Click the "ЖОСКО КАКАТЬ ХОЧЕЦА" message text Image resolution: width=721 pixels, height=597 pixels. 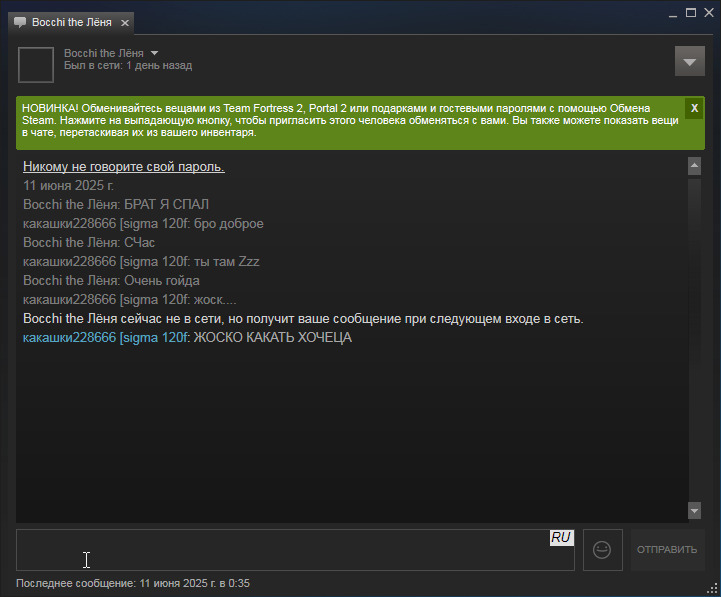(x=272, y=338)
